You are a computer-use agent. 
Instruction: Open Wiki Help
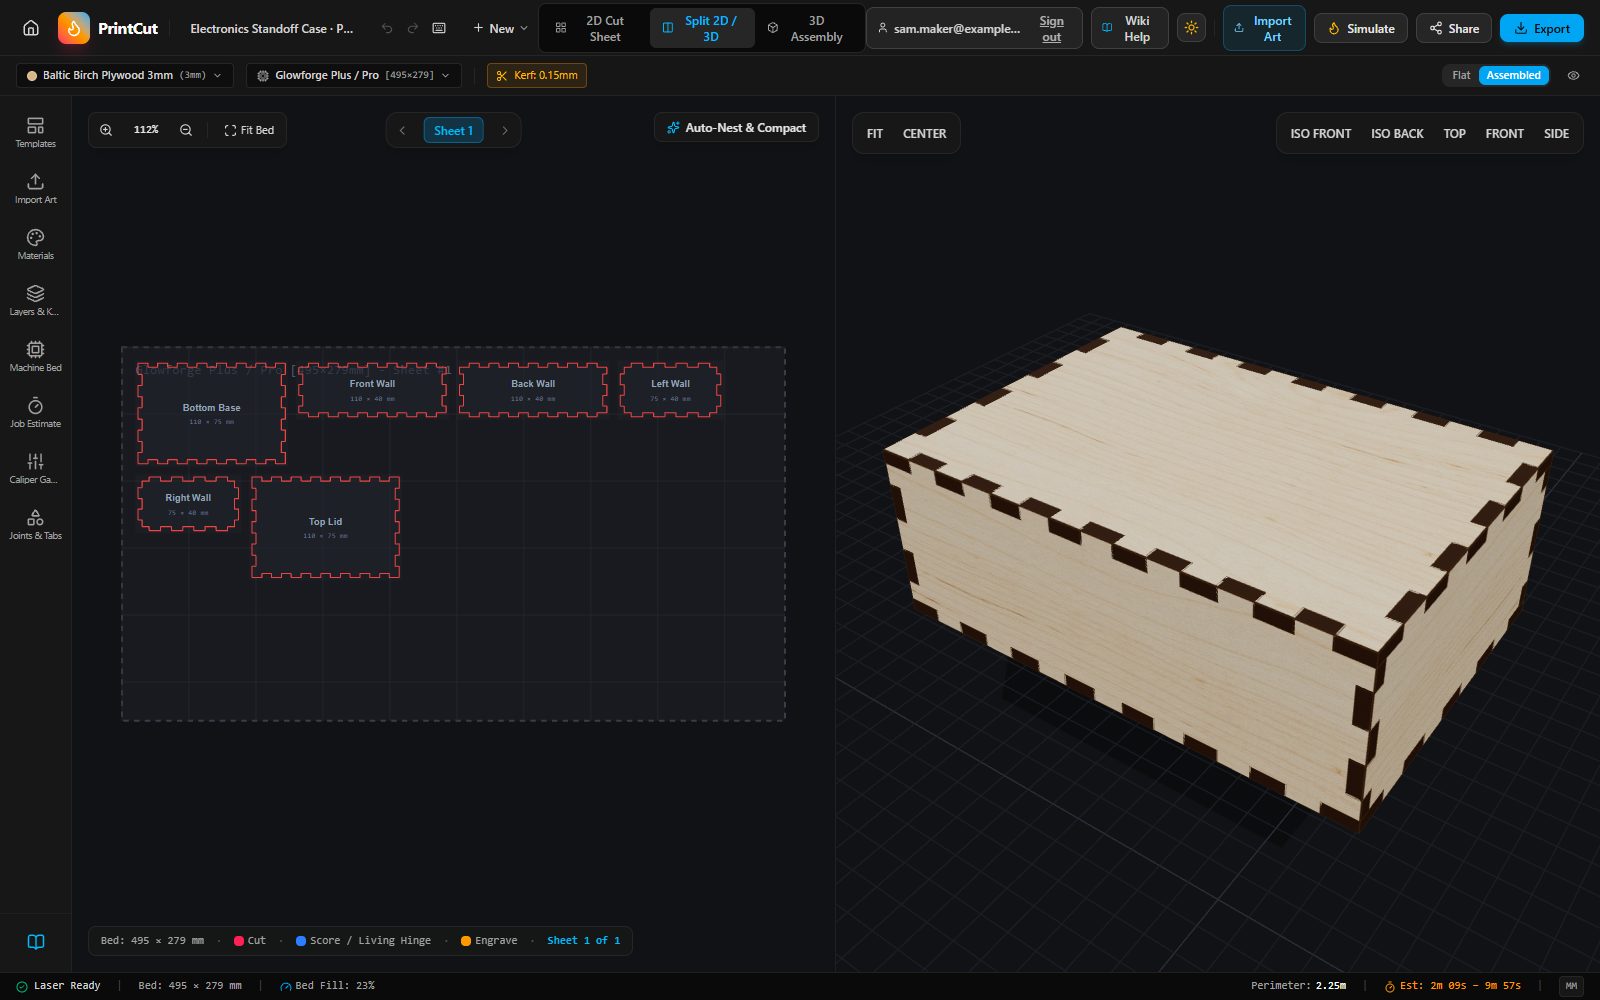(1129, 28)
